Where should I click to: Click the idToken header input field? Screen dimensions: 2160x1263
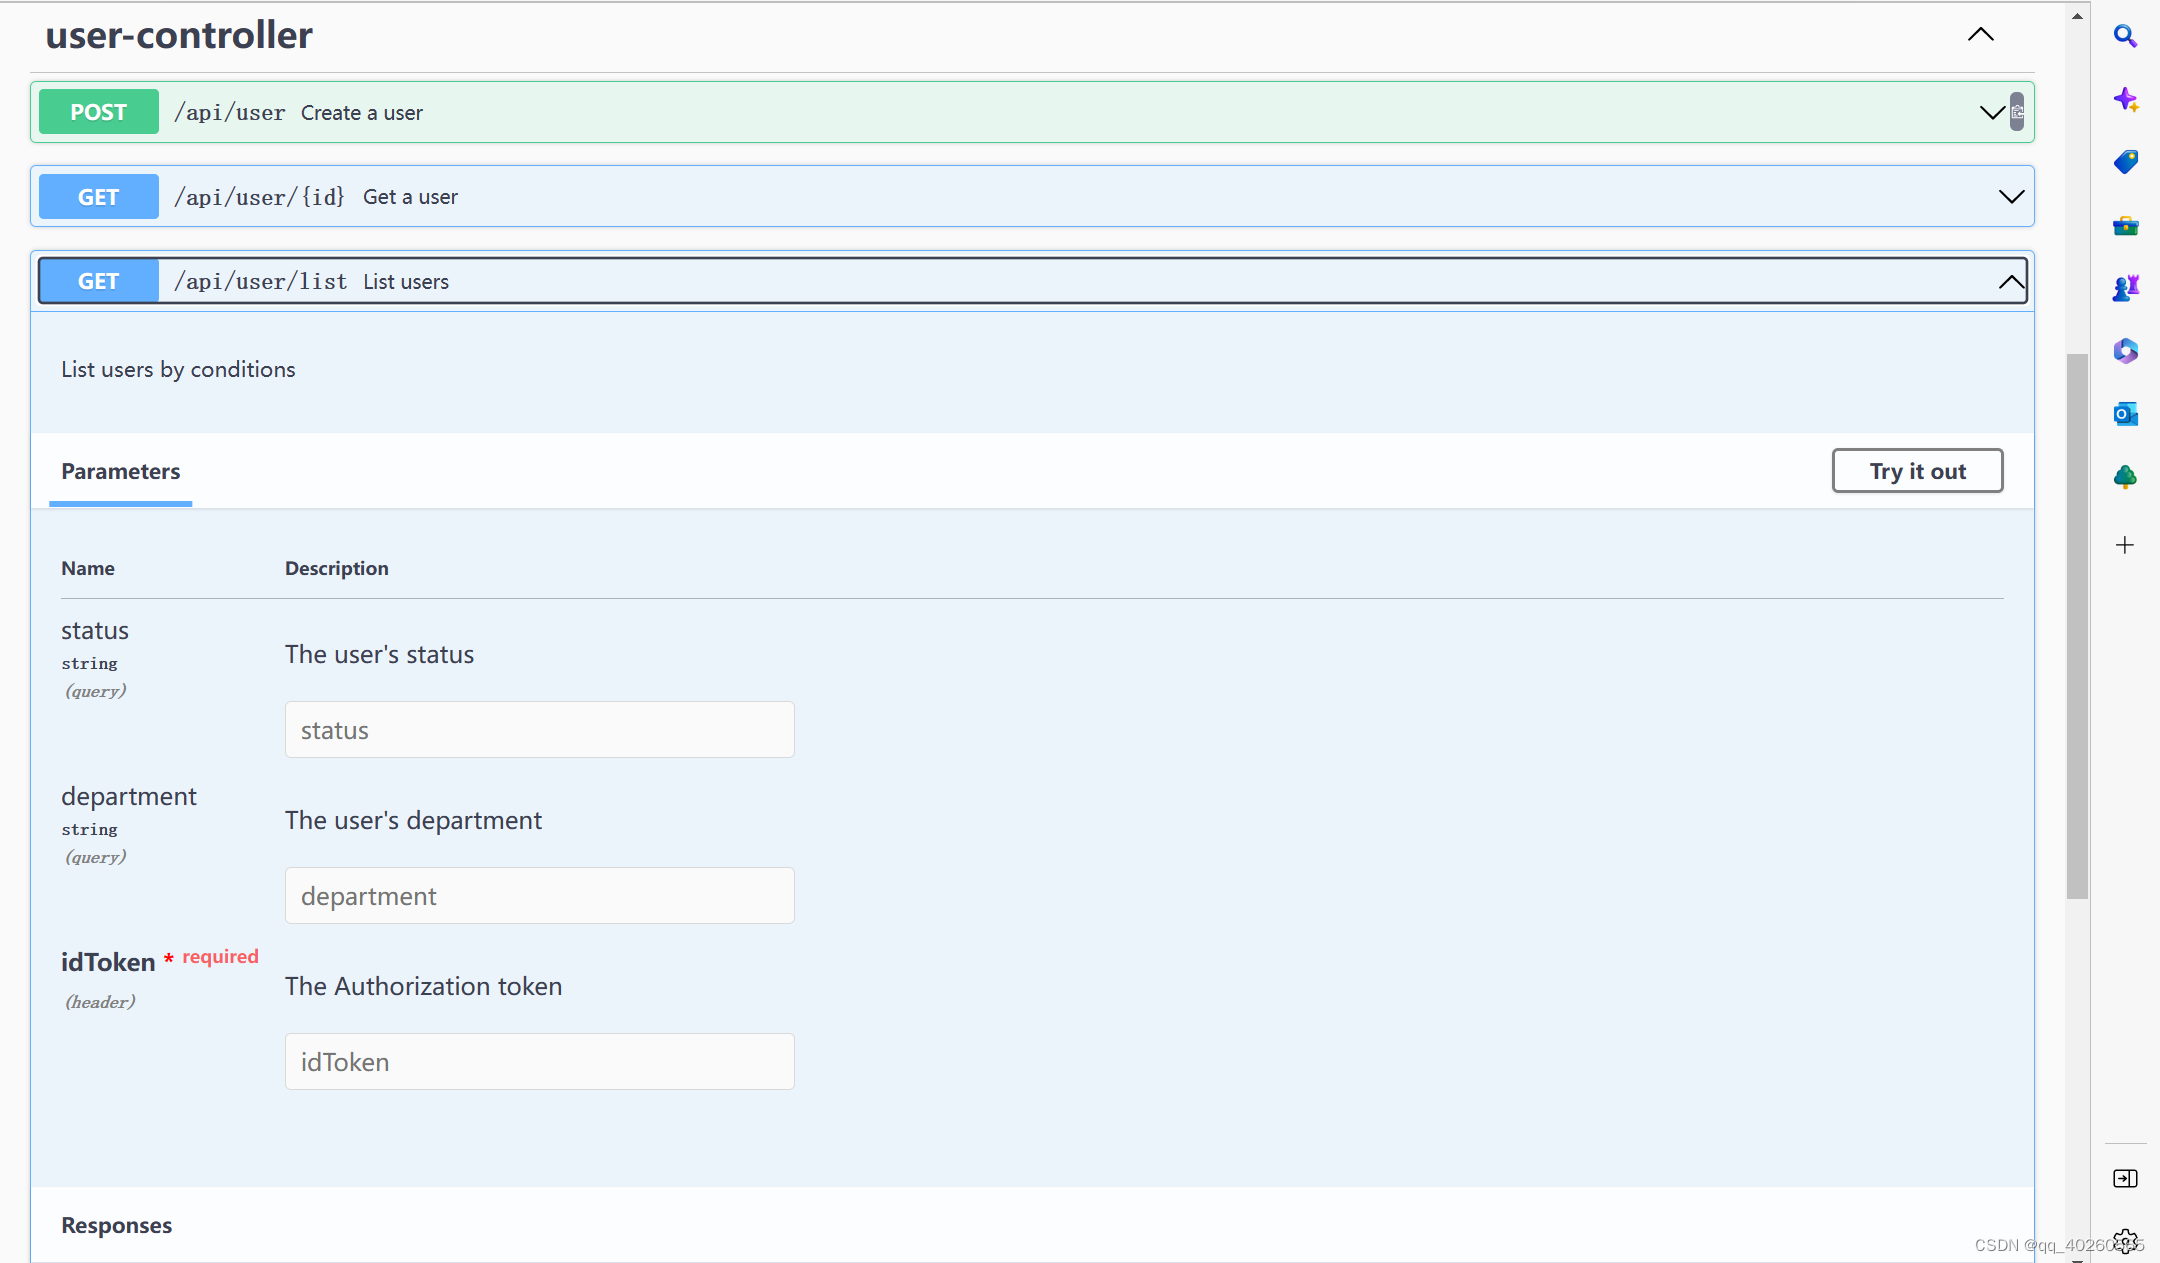[539, 1062]
